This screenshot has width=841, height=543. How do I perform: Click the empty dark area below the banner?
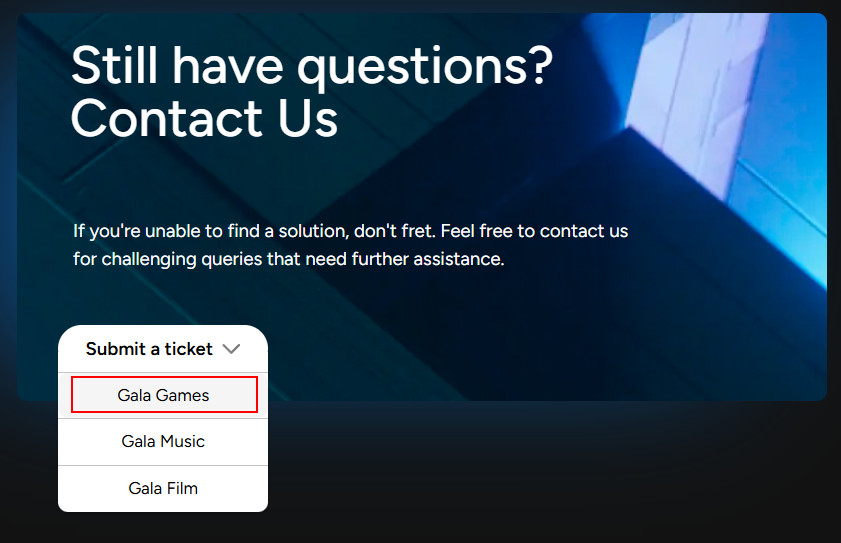tap(536, 472)
